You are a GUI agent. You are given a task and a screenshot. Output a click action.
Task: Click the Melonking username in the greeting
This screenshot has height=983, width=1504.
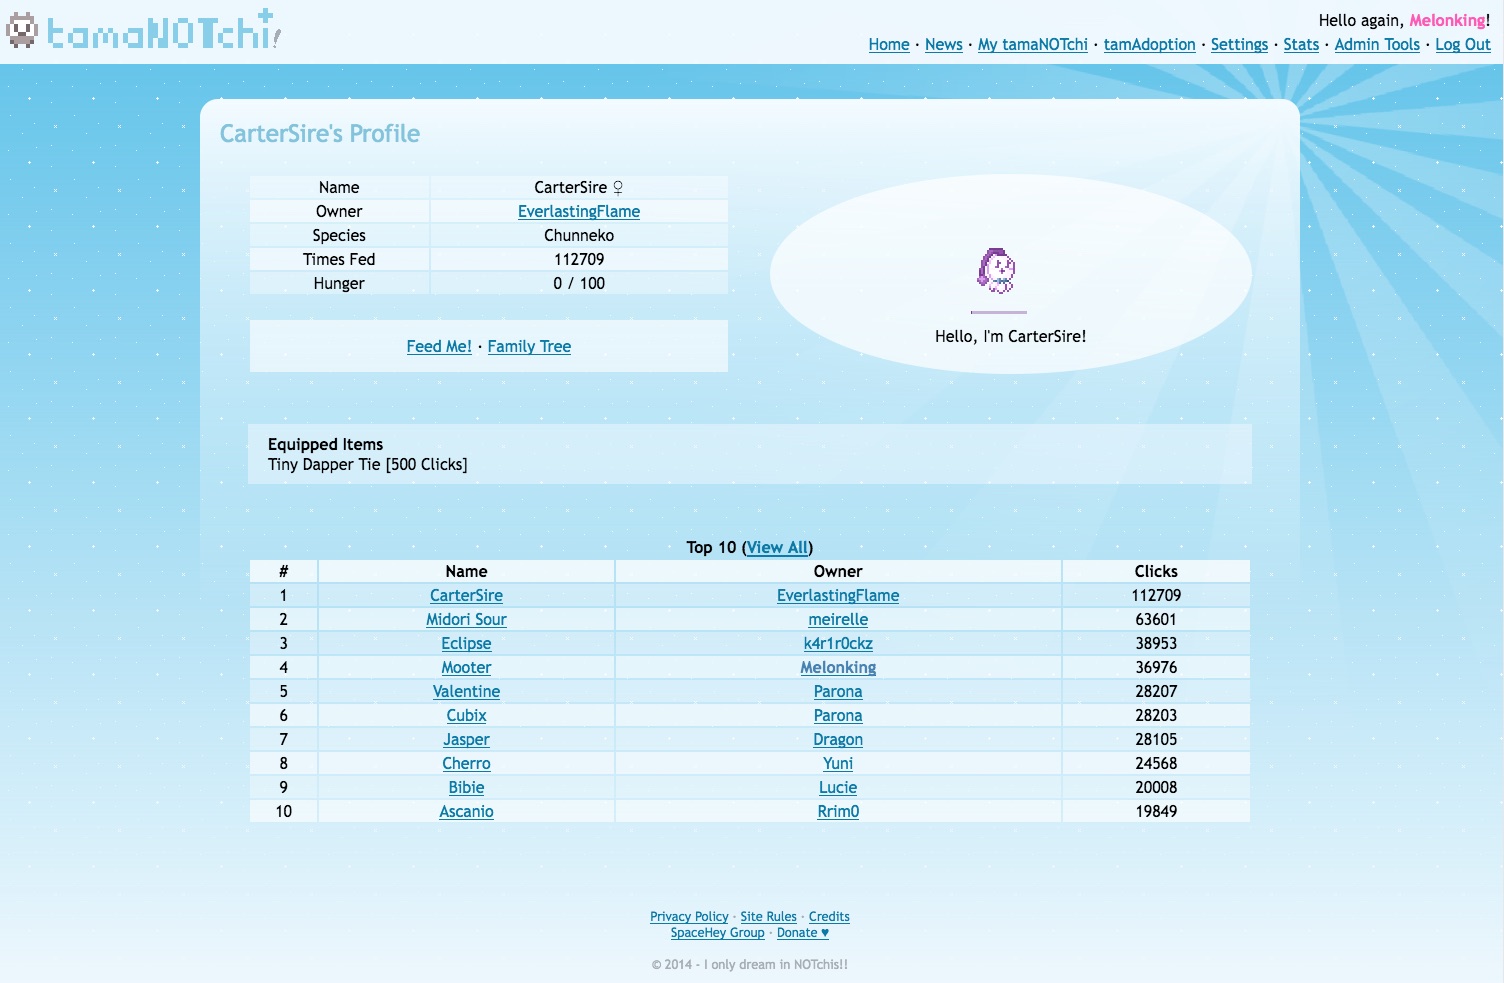pos(1447,21)
